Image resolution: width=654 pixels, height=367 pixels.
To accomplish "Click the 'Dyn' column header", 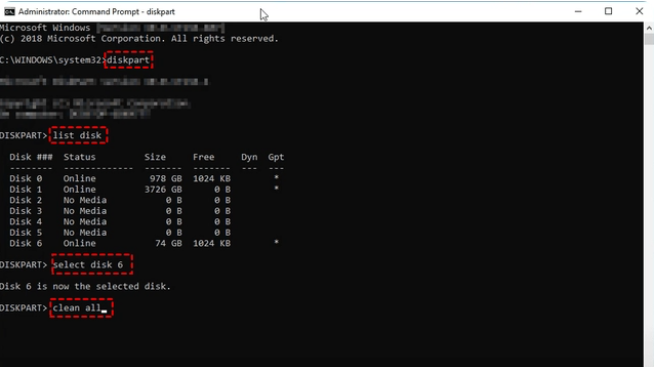I will [249, 157].
